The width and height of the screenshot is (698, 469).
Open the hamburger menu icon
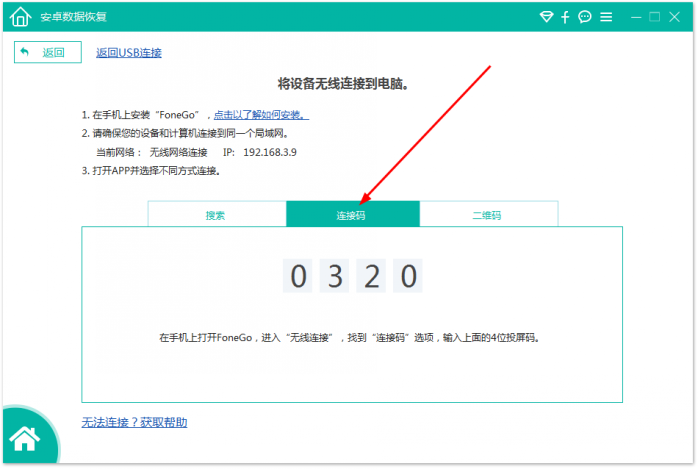pos(606,17)
